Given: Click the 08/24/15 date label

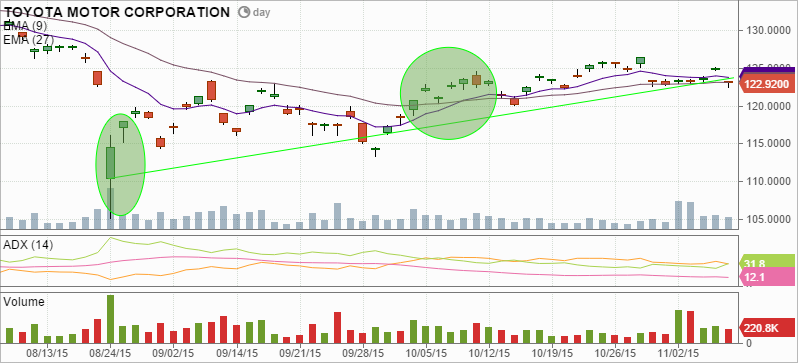Looking at the screenshot, I should click(110, 352).
